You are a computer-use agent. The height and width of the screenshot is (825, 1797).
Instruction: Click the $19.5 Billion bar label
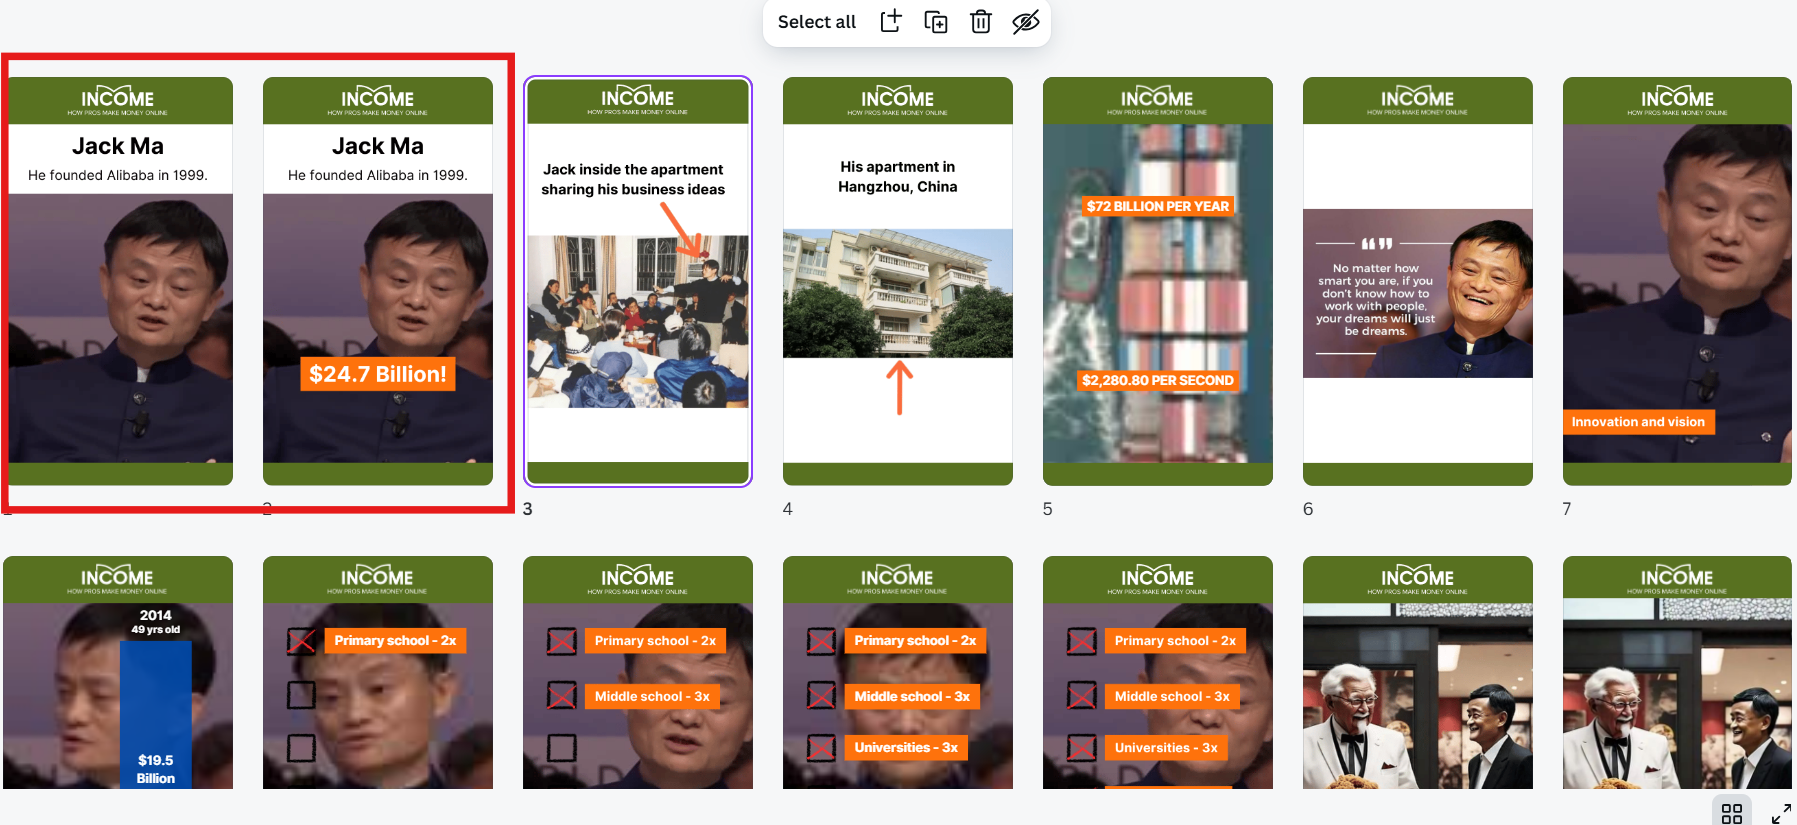[x=156, y=769]
